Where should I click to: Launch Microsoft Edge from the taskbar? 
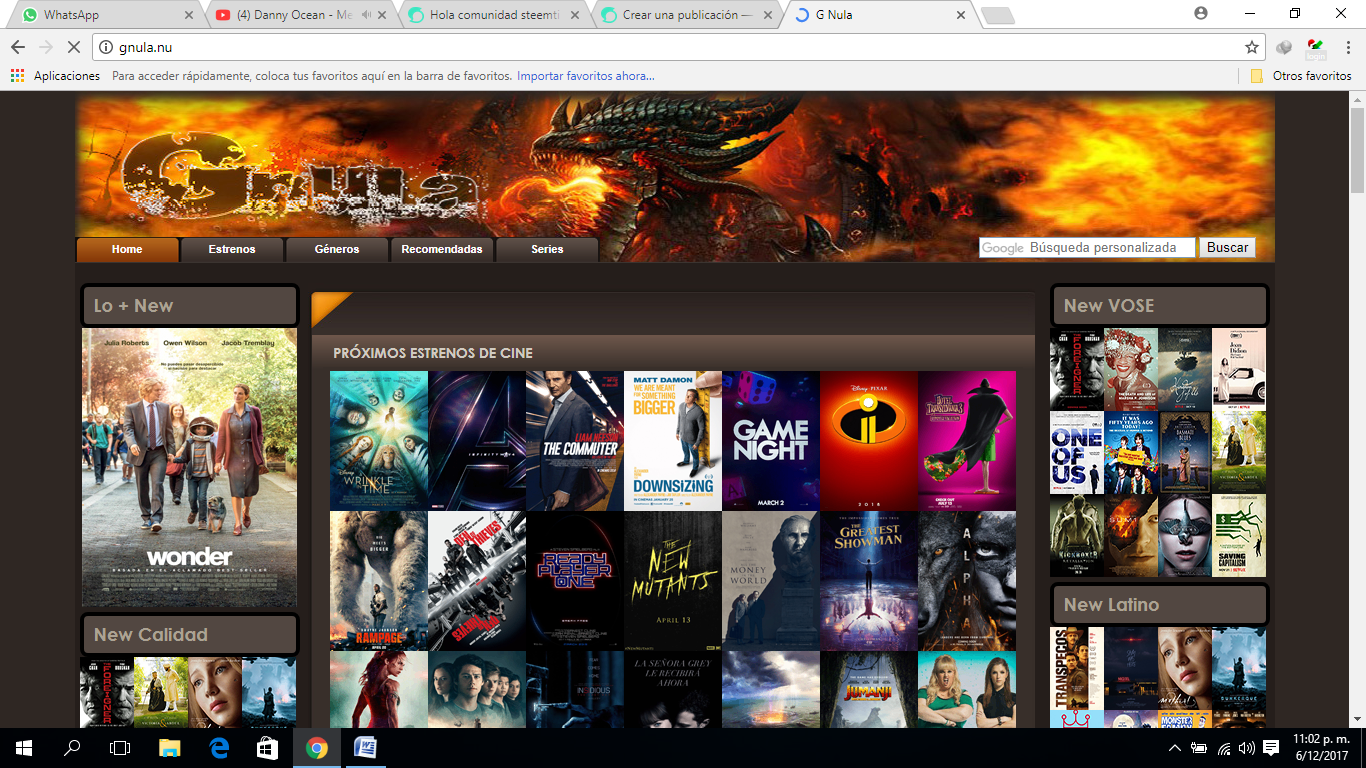click(x=219, y=748)
